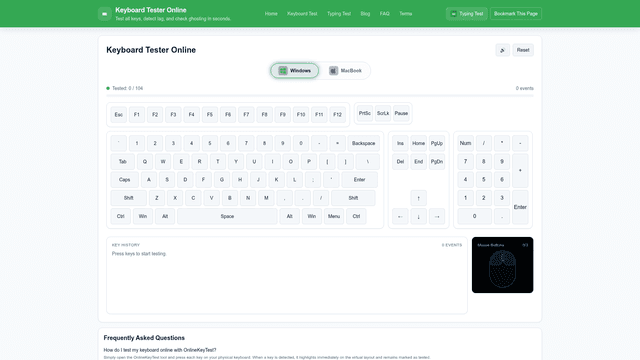Click the numpad Enter key
The width and height of the screenshot is (640, 360).
pos(520,207)
